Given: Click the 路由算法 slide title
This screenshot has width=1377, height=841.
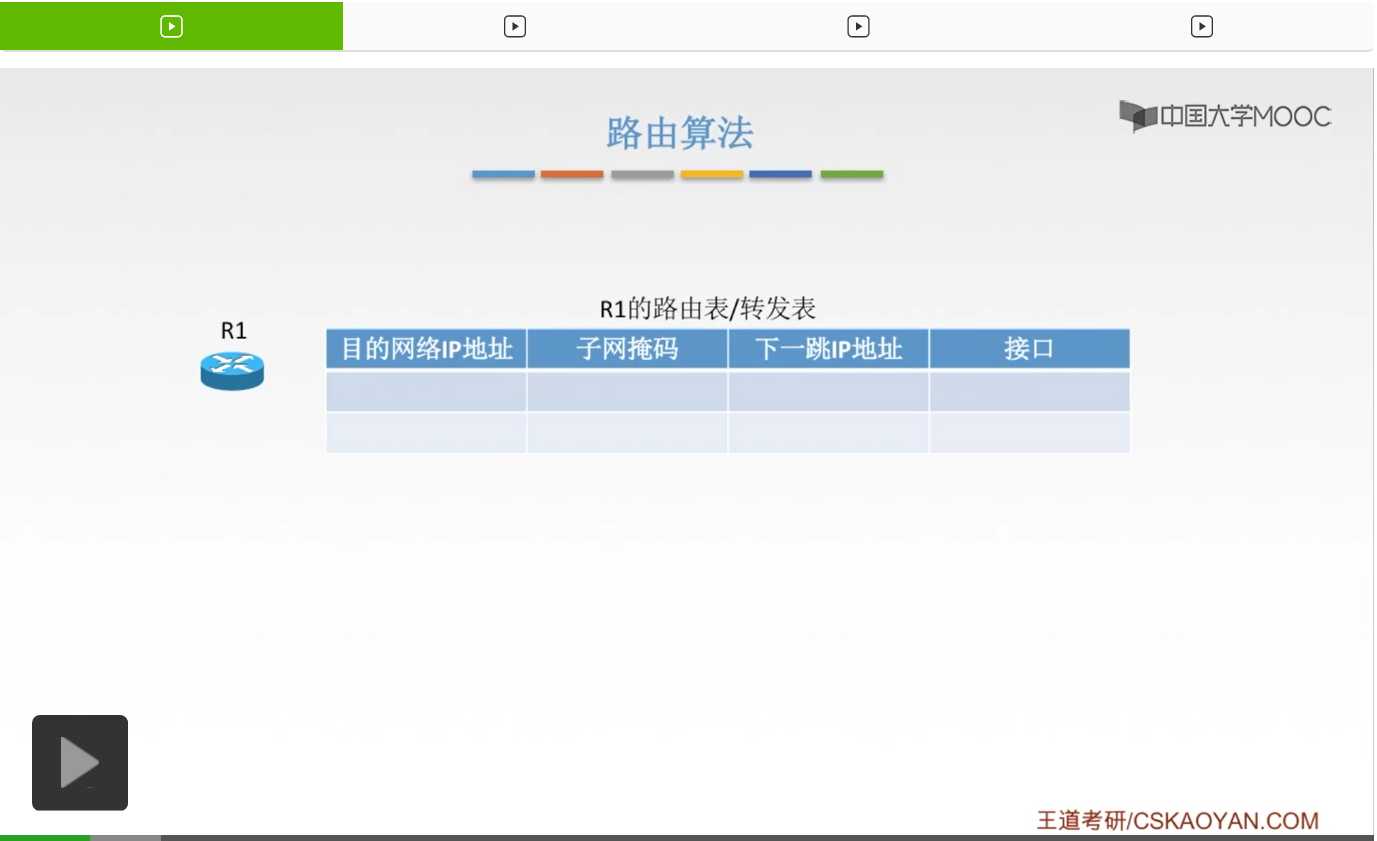Looking at the screenshot, I should pyautogui.click(x=679, y=133).
